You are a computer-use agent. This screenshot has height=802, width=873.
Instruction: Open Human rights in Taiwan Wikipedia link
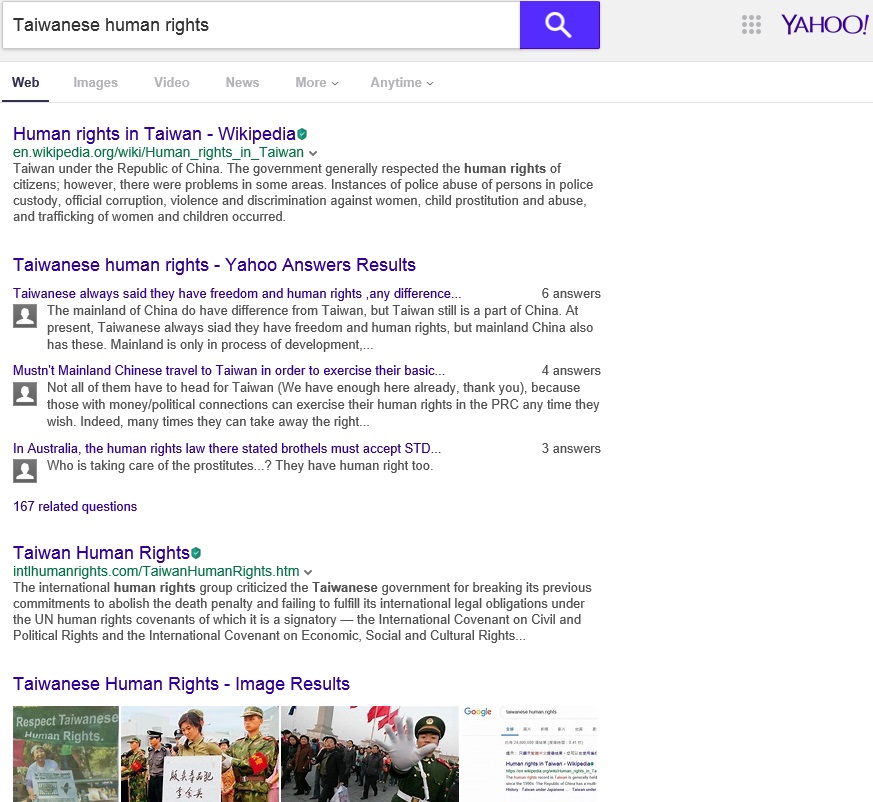click(x=154, y=134)
